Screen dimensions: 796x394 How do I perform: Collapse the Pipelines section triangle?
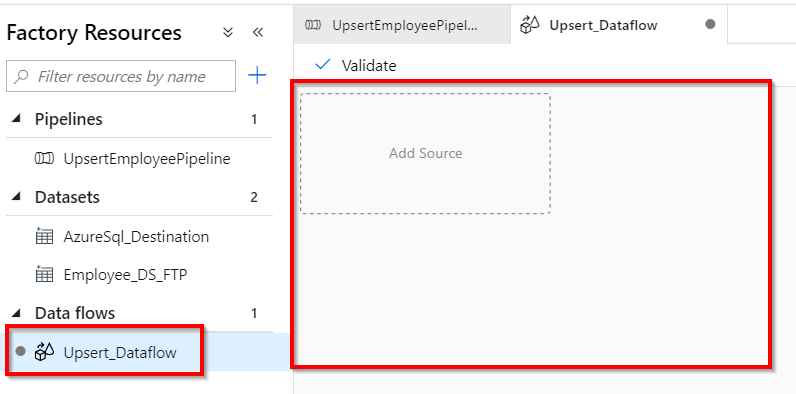(17, 119)
